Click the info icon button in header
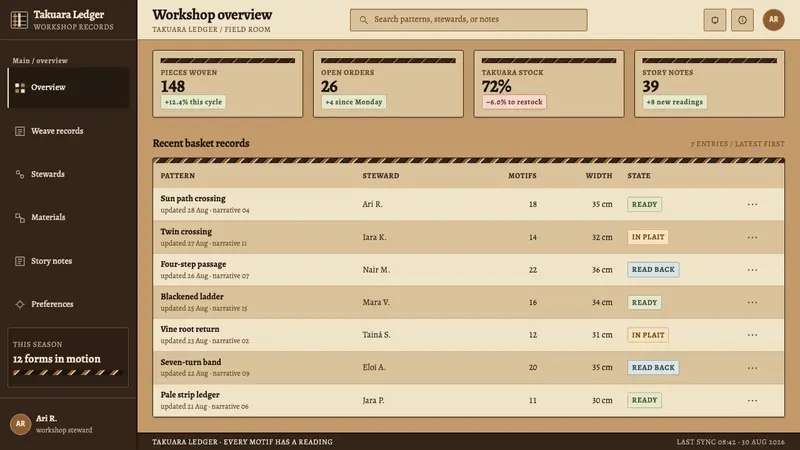Image resolution: width=800 pixels, height=450 pixels. tap(742, 20)
